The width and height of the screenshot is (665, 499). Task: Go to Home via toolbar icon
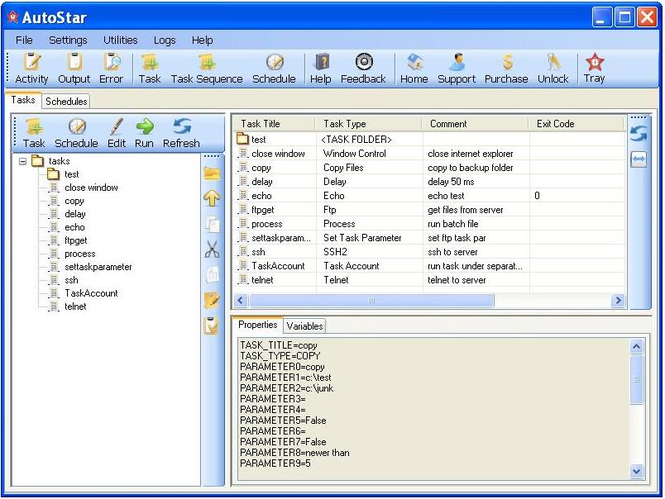[414, 69]
